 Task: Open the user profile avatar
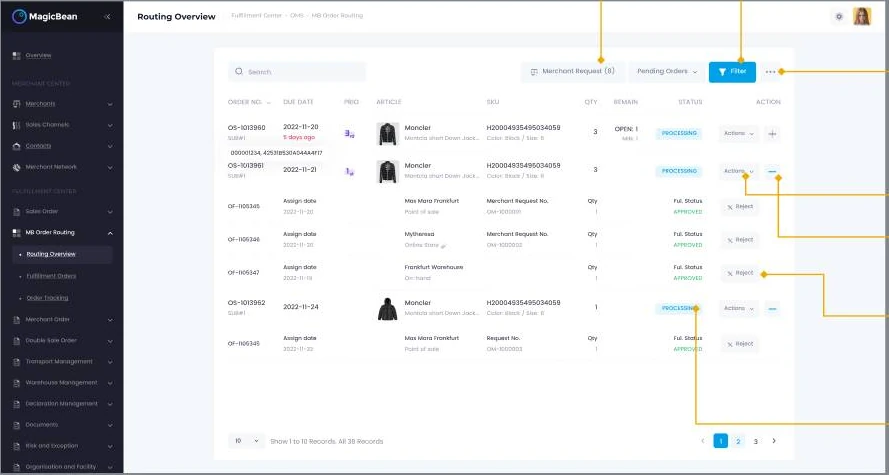862,16
